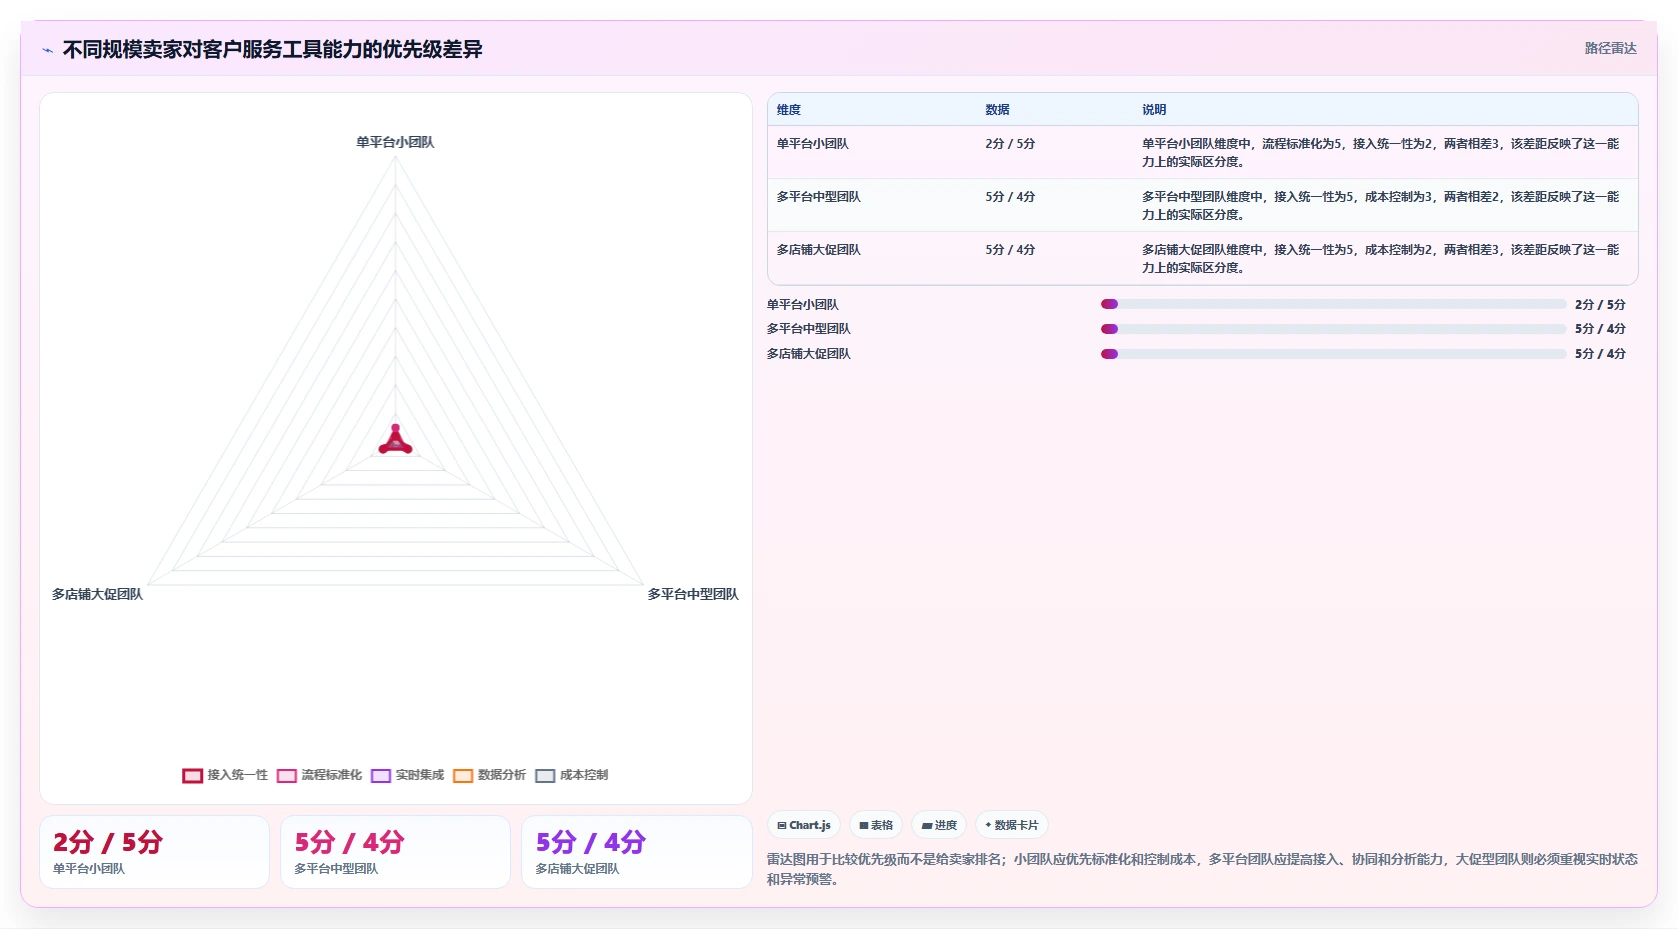This screenshot has height=929, width=1678.
Task: Click the 表格 tag chip
Action: tap(876, 825)
